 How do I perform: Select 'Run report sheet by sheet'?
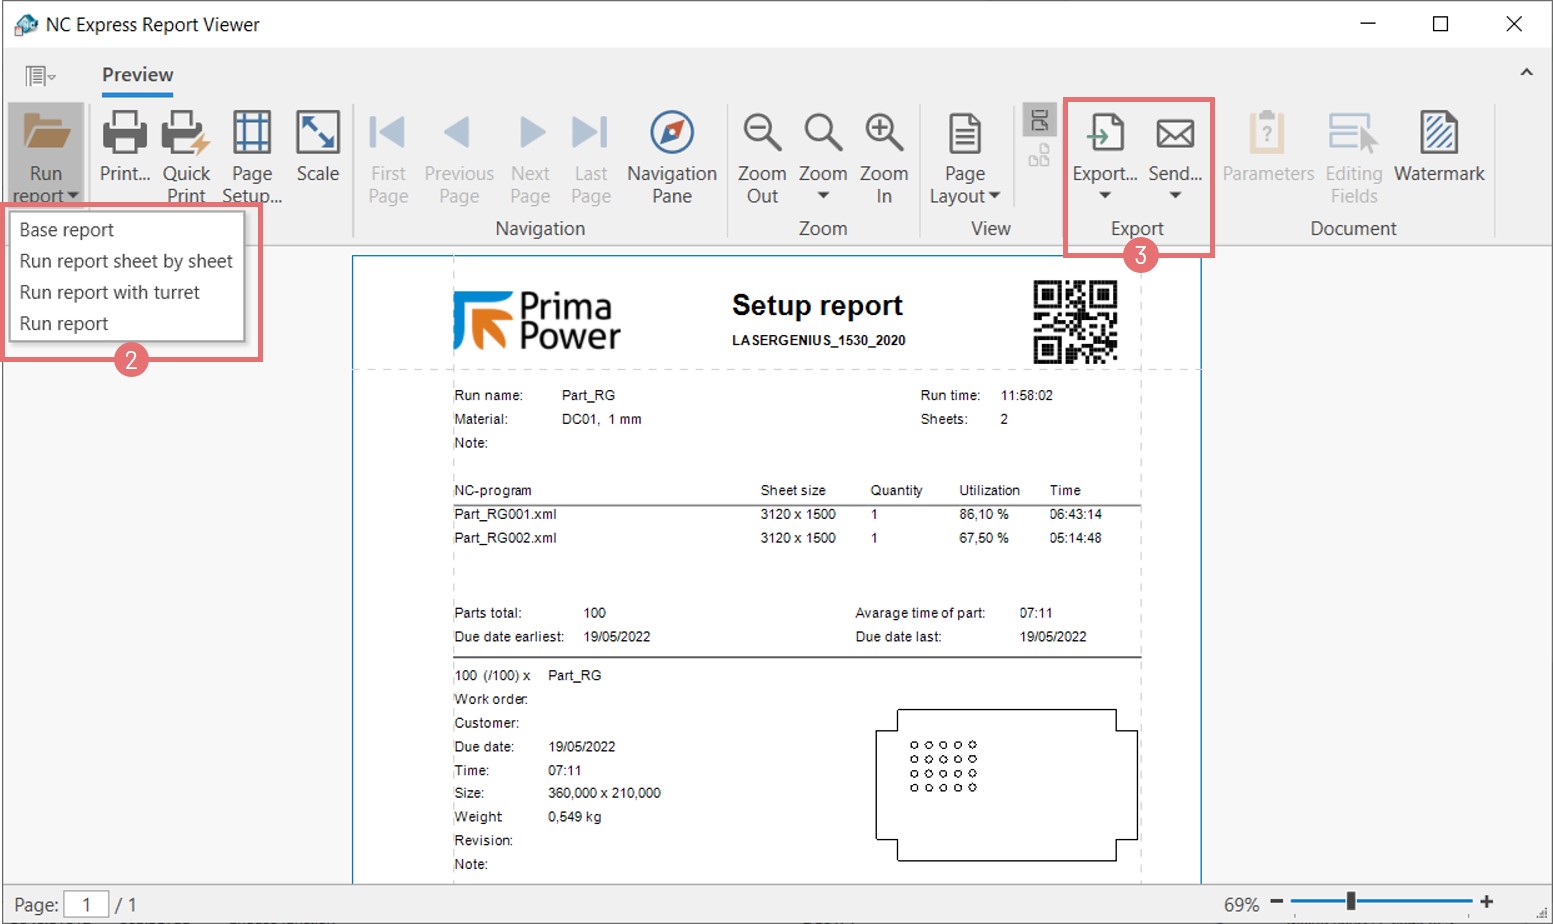(x=126, y=261)
